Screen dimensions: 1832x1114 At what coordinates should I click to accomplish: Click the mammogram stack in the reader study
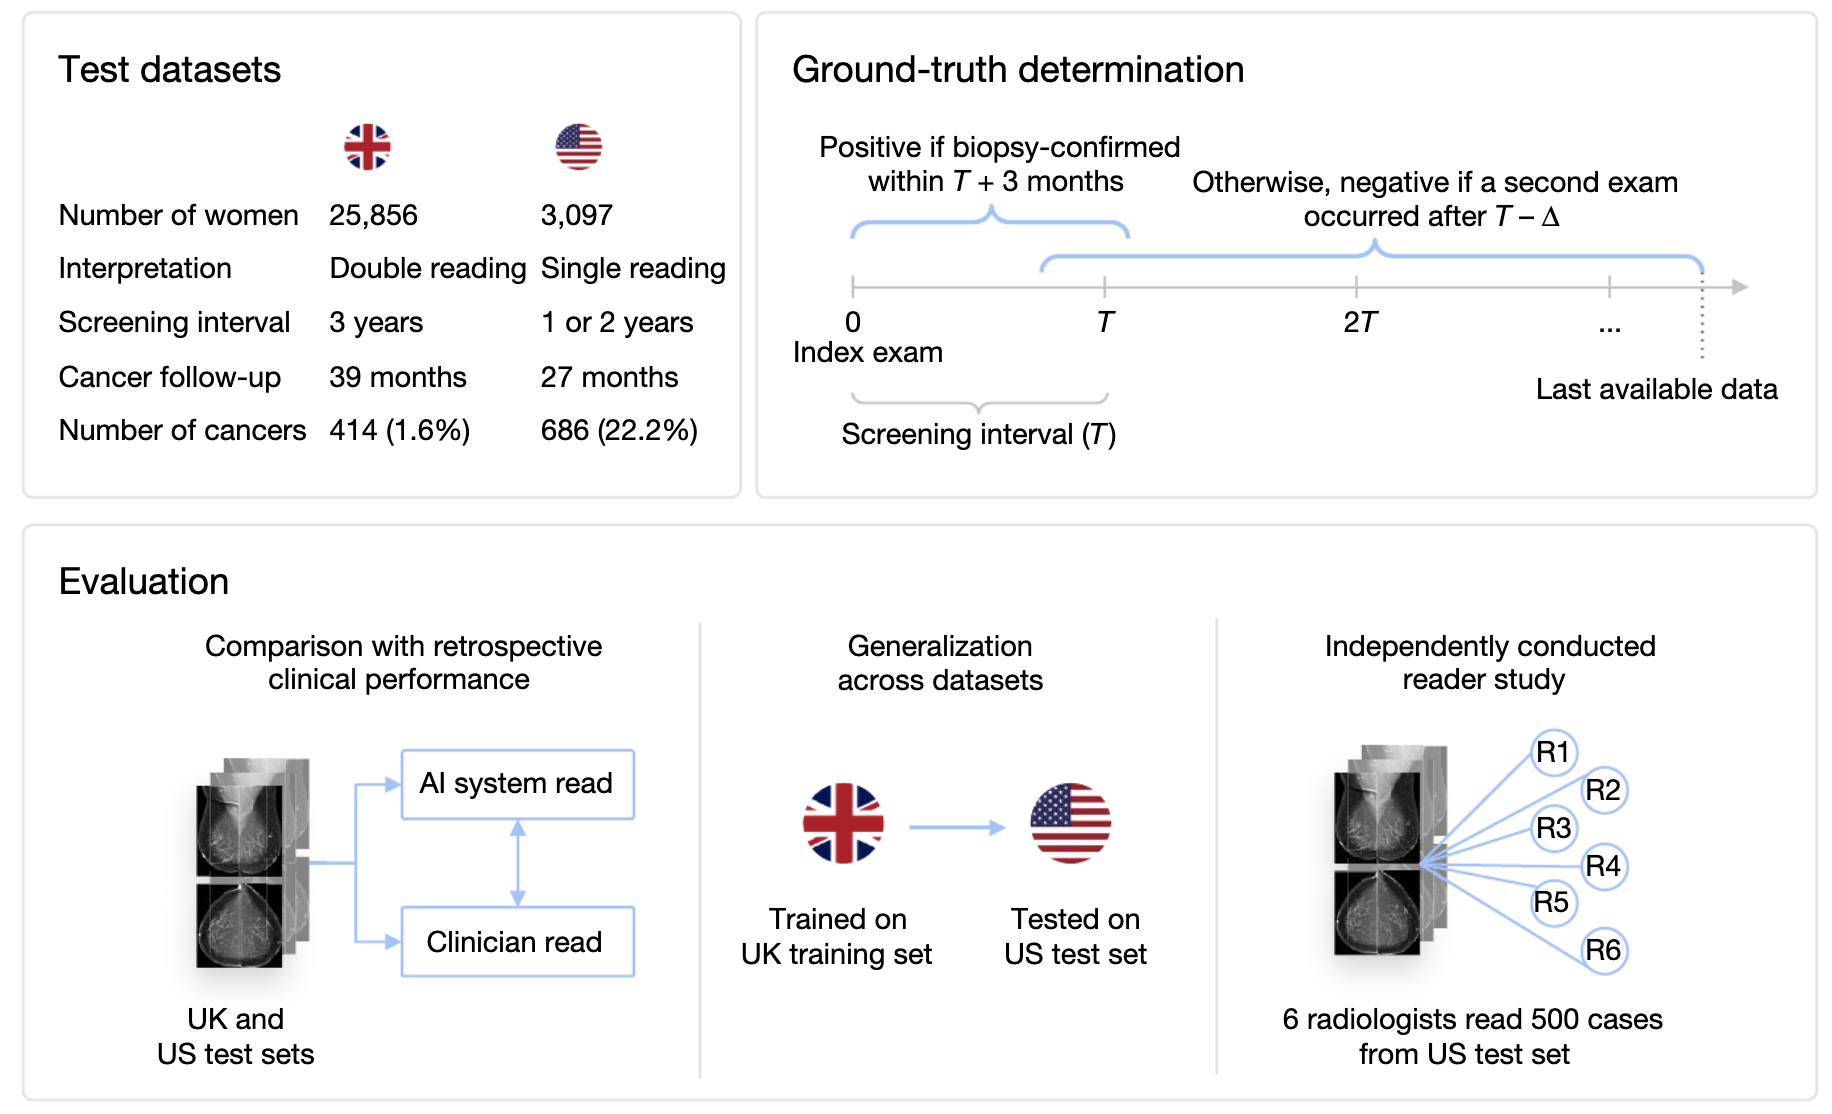point(1385,850)
